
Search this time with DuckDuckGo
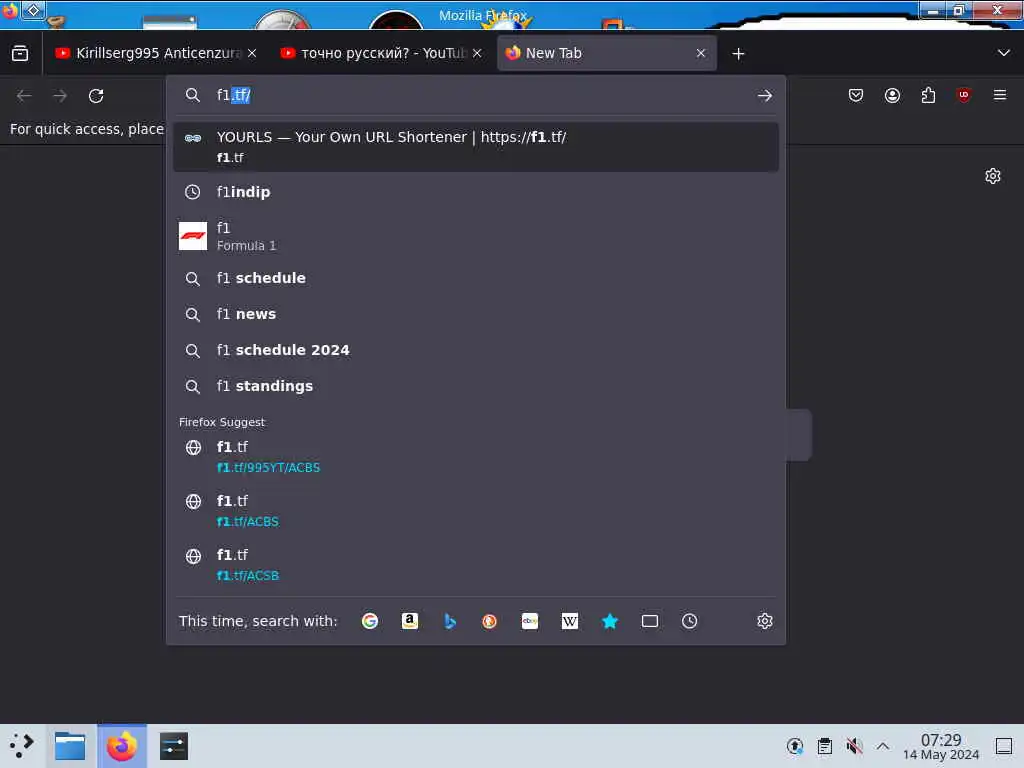[489, 621]
